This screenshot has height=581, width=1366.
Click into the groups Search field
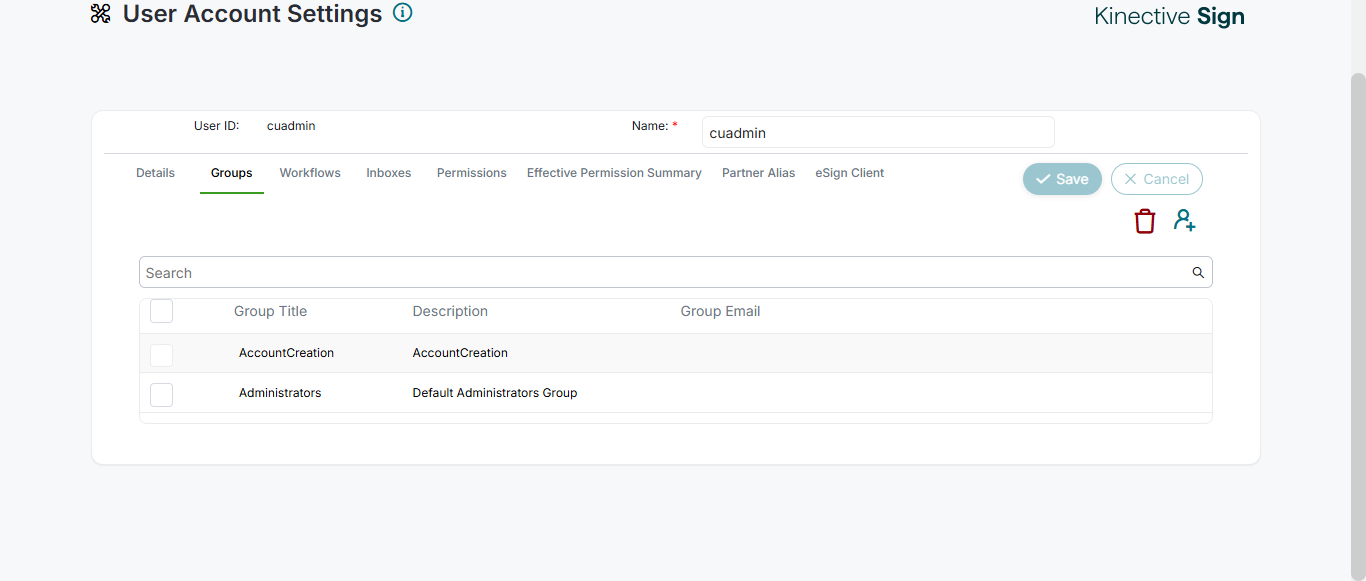click(660, 273)
